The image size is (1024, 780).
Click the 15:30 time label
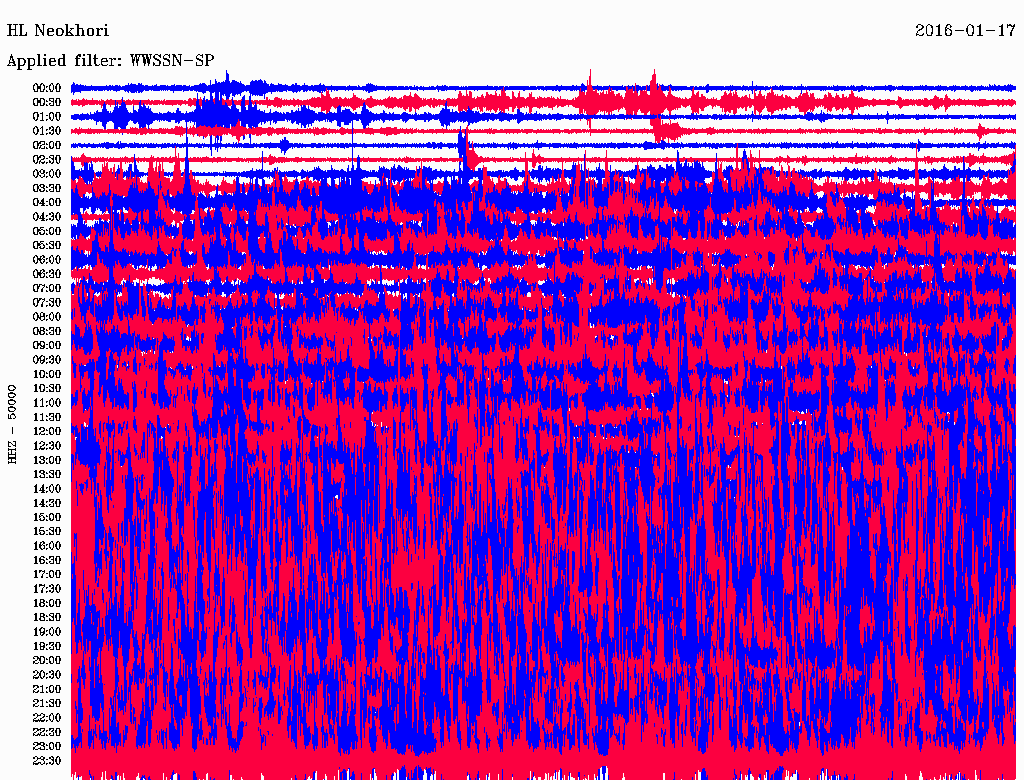click(x=47, y=531)
